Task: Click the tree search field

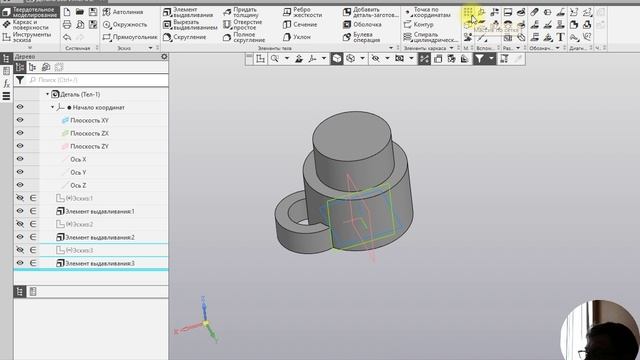Action: pyautogui.click(x=97, y=80)
